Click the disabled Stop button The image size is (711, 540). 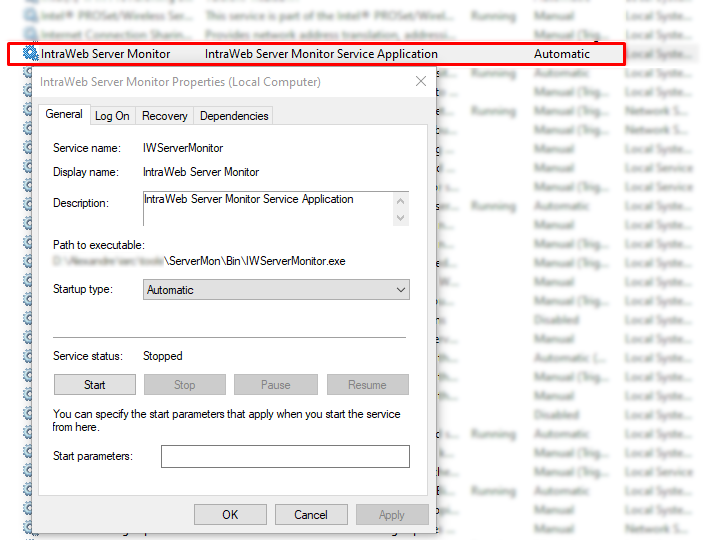(x=185, y=384)
